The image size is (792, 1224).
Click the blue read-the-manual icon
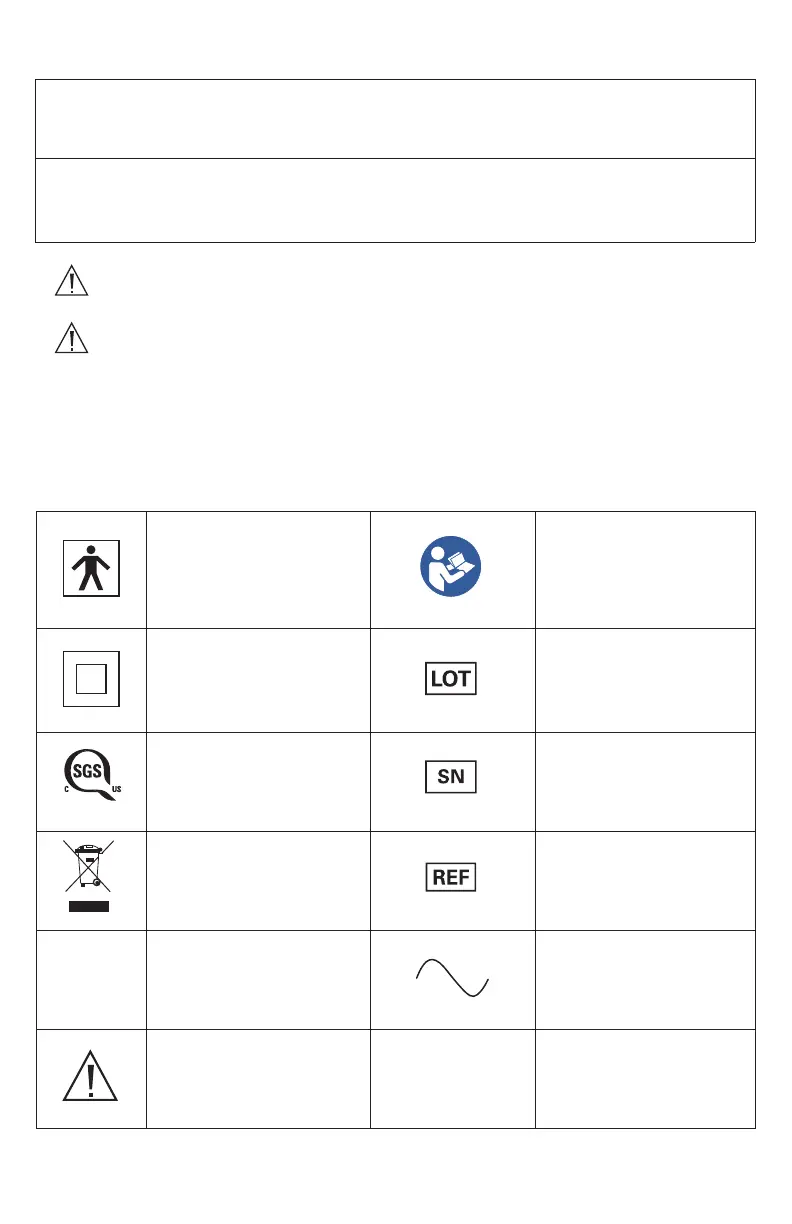(449, 563)
